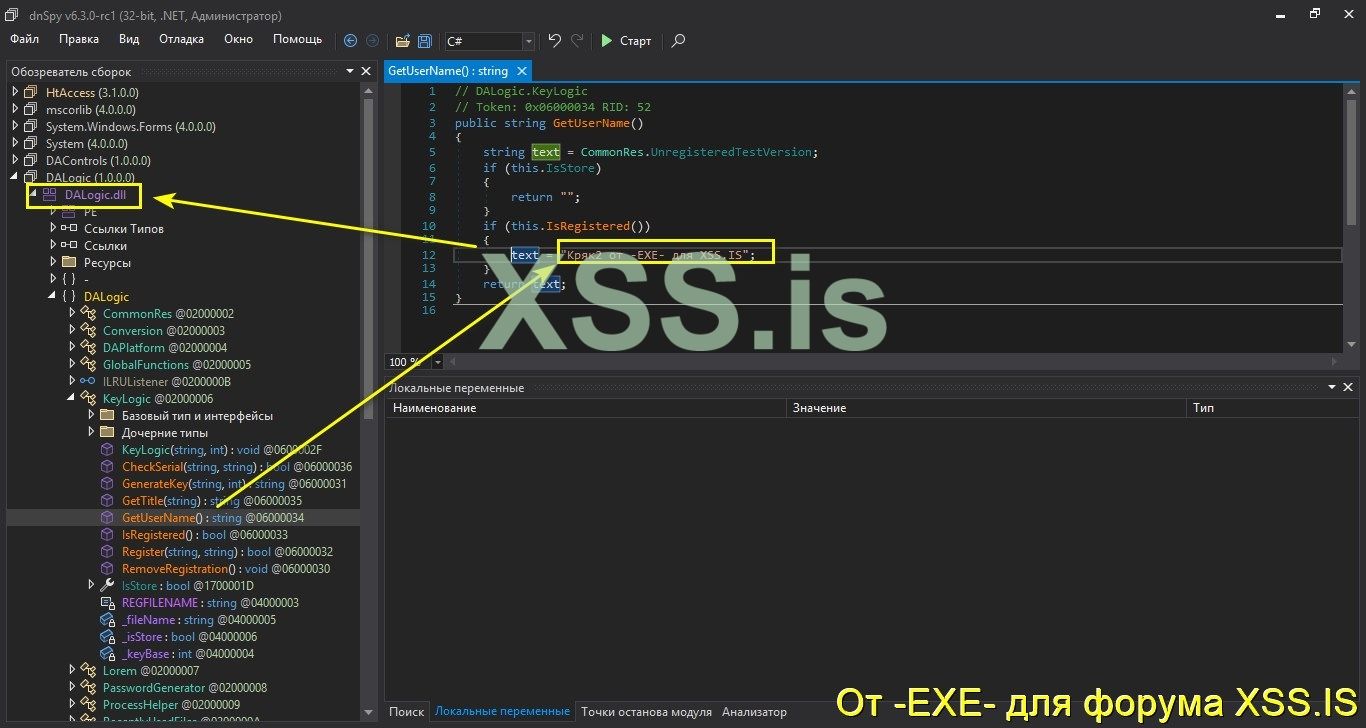Image resolution: width=1366 pixels, height=728 pixels.
Task: Select the GetUserName method icon
Action: click(x=107, y=517)
